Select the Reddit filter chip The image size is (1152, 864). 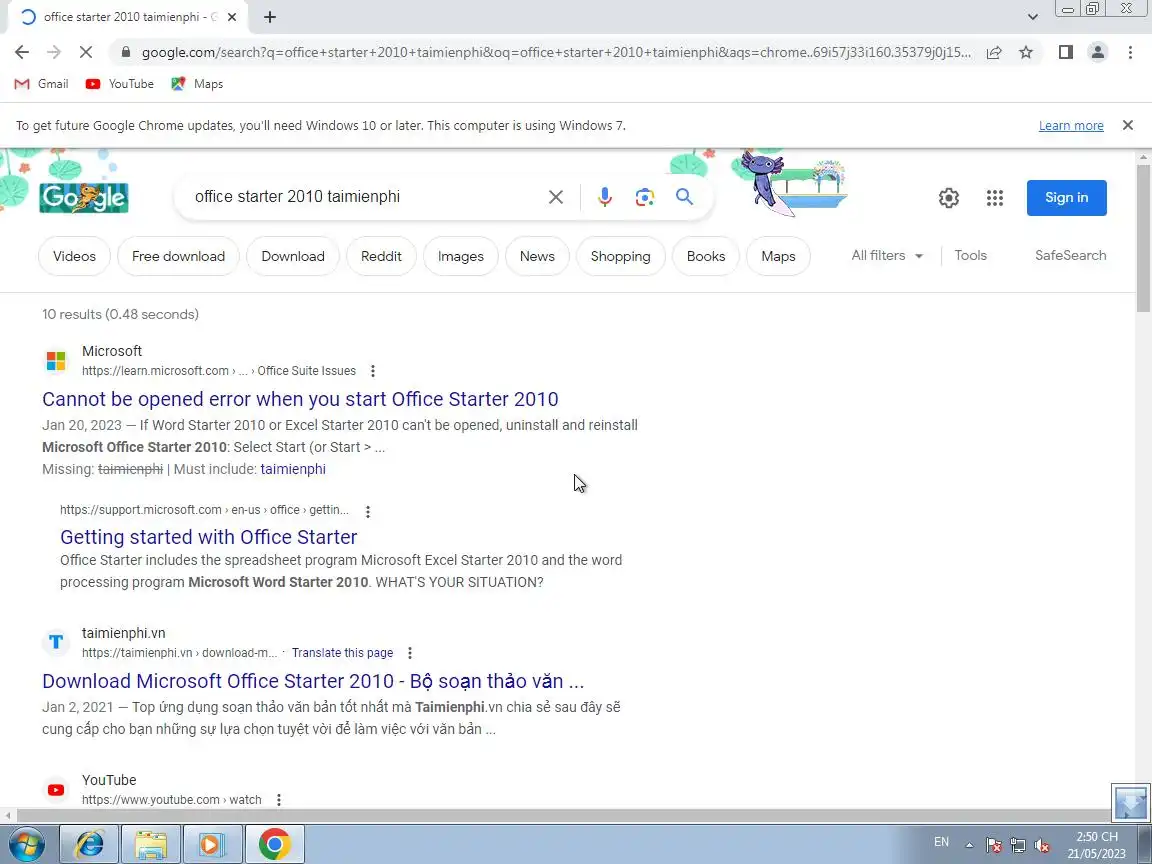pos(381,256)
